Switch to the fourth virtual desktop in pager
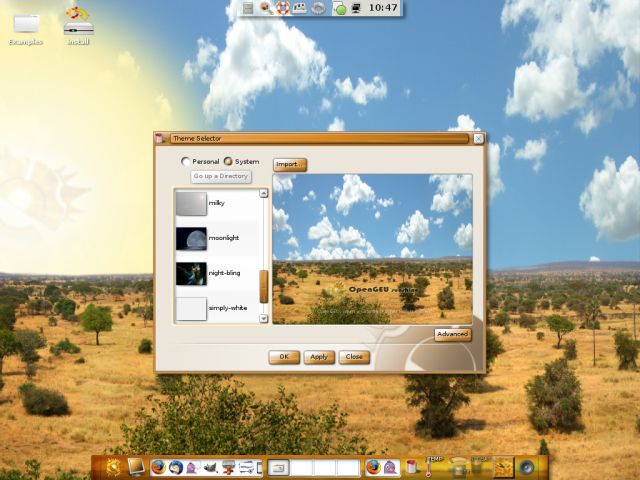This screenshot has width=640, height=480. [348, 468]
